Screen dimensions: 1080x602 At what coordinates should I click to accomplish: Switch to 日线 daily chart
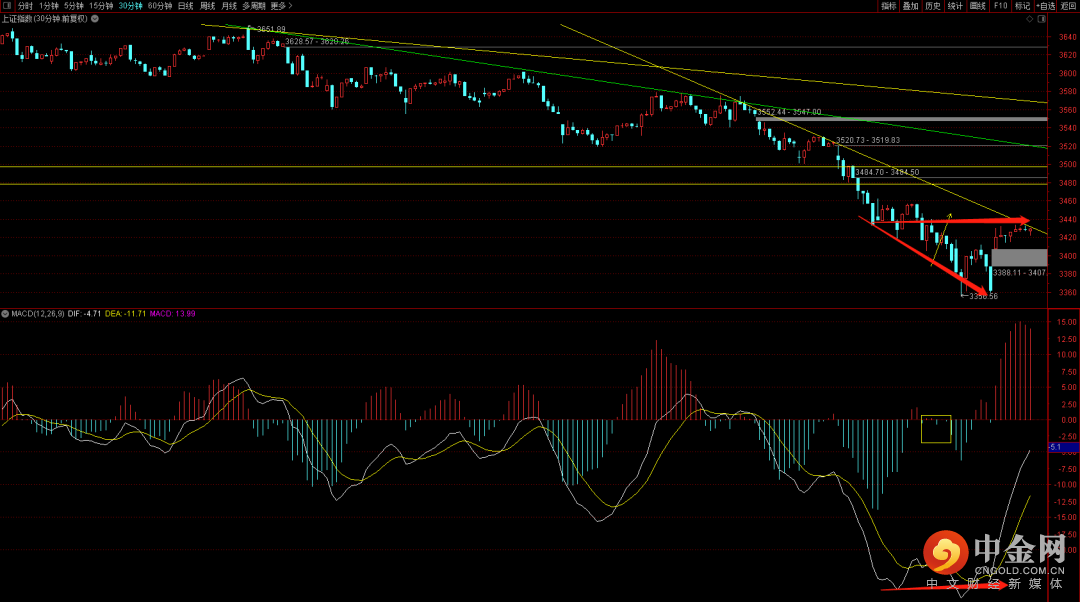(x=186, y=6)
